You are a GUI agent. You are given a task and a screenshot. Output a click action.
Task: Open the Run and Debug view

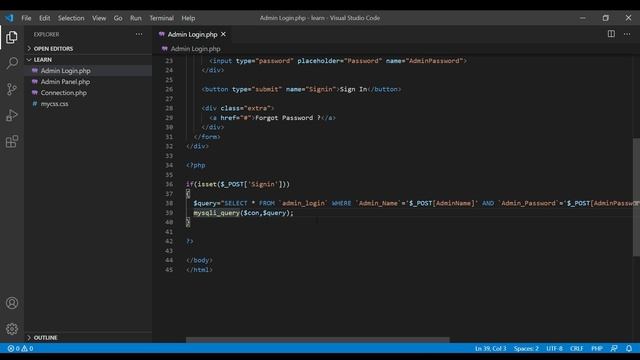click(x=12, y=116)
